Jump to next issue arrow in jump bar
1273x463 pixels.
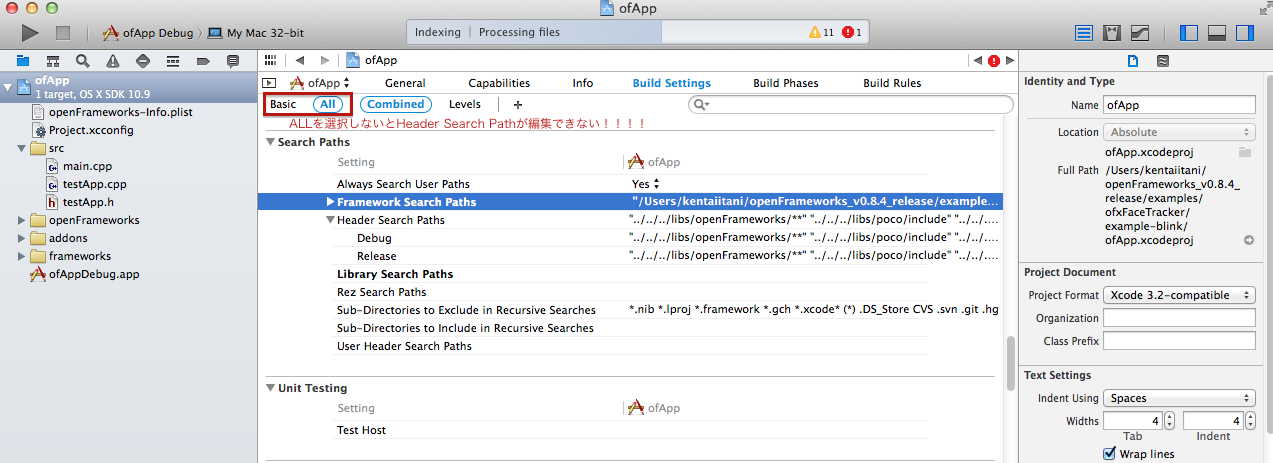tap(1009, 61)
